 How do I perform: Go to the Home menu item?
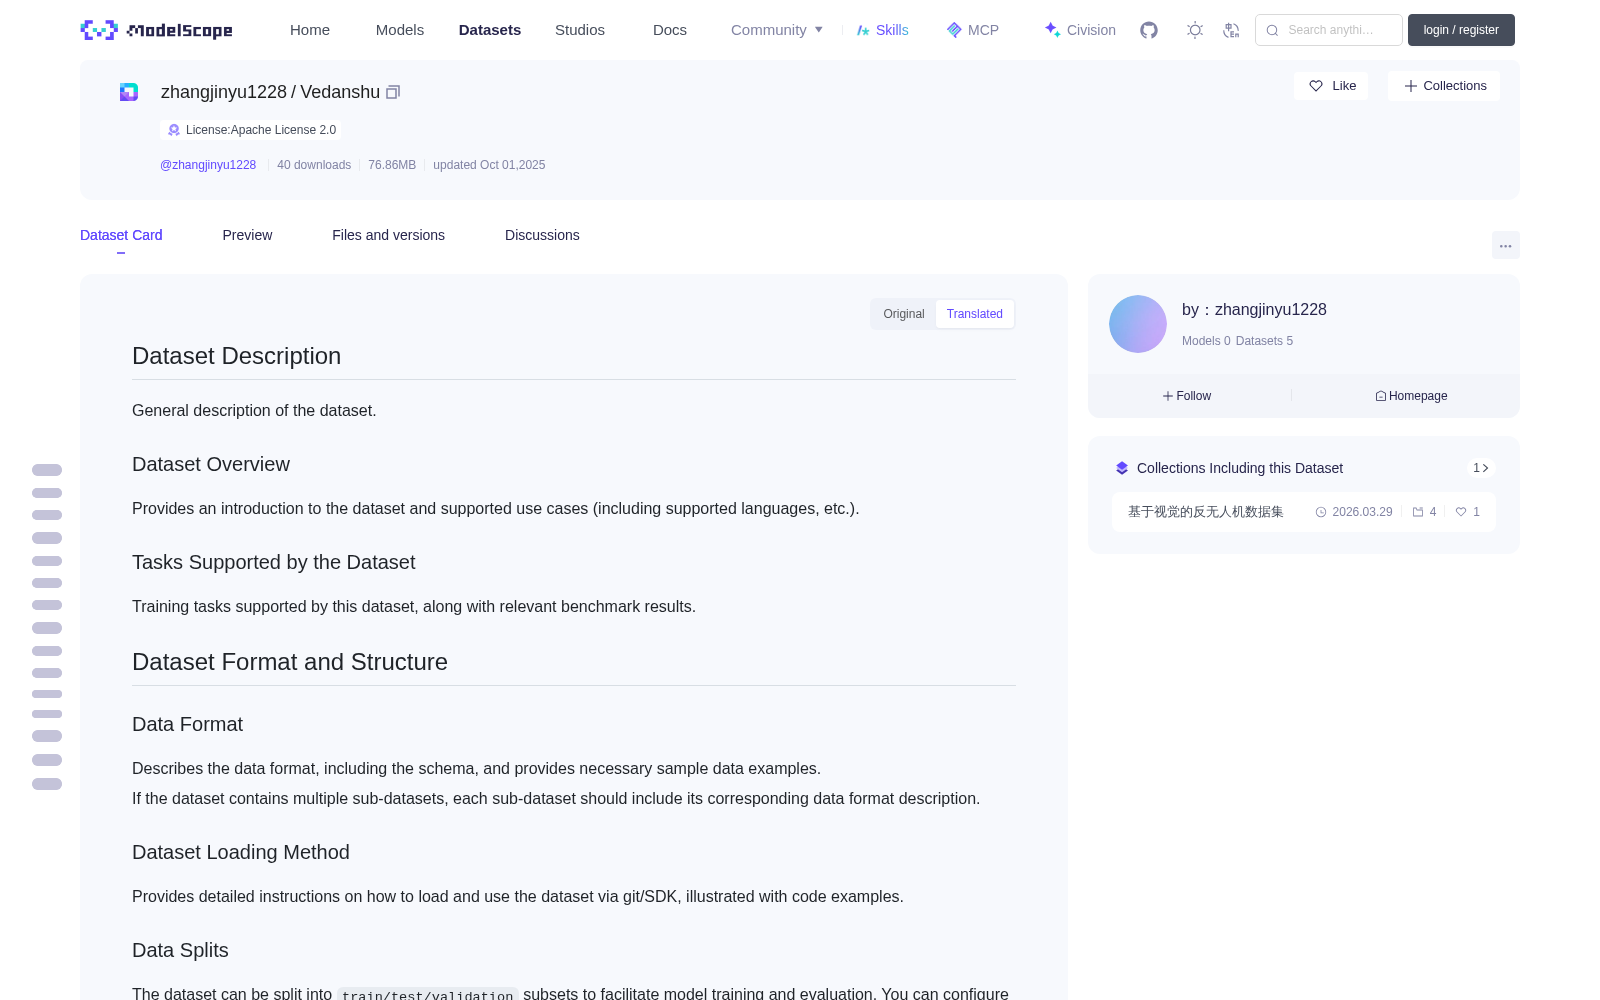pyautogui.click(x=310, y=30)
